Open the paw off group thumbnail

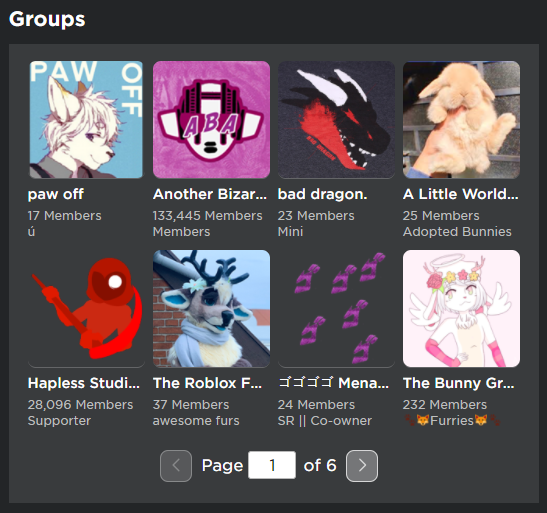point(86,120)
